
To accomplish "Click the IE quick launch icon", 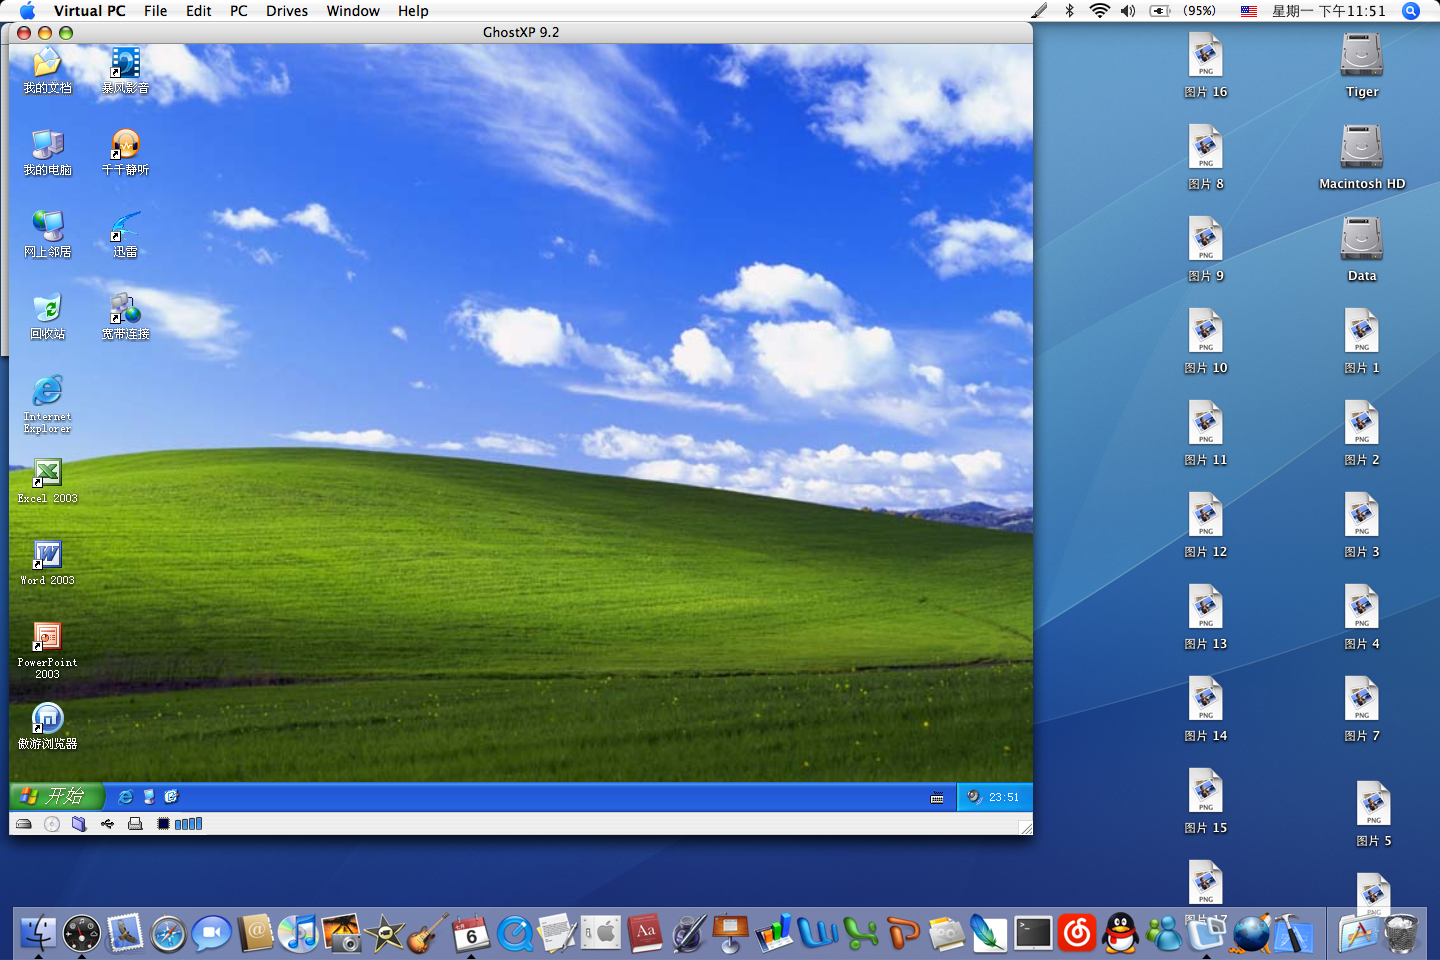I will pyautogui.click(x=125, y=797).
